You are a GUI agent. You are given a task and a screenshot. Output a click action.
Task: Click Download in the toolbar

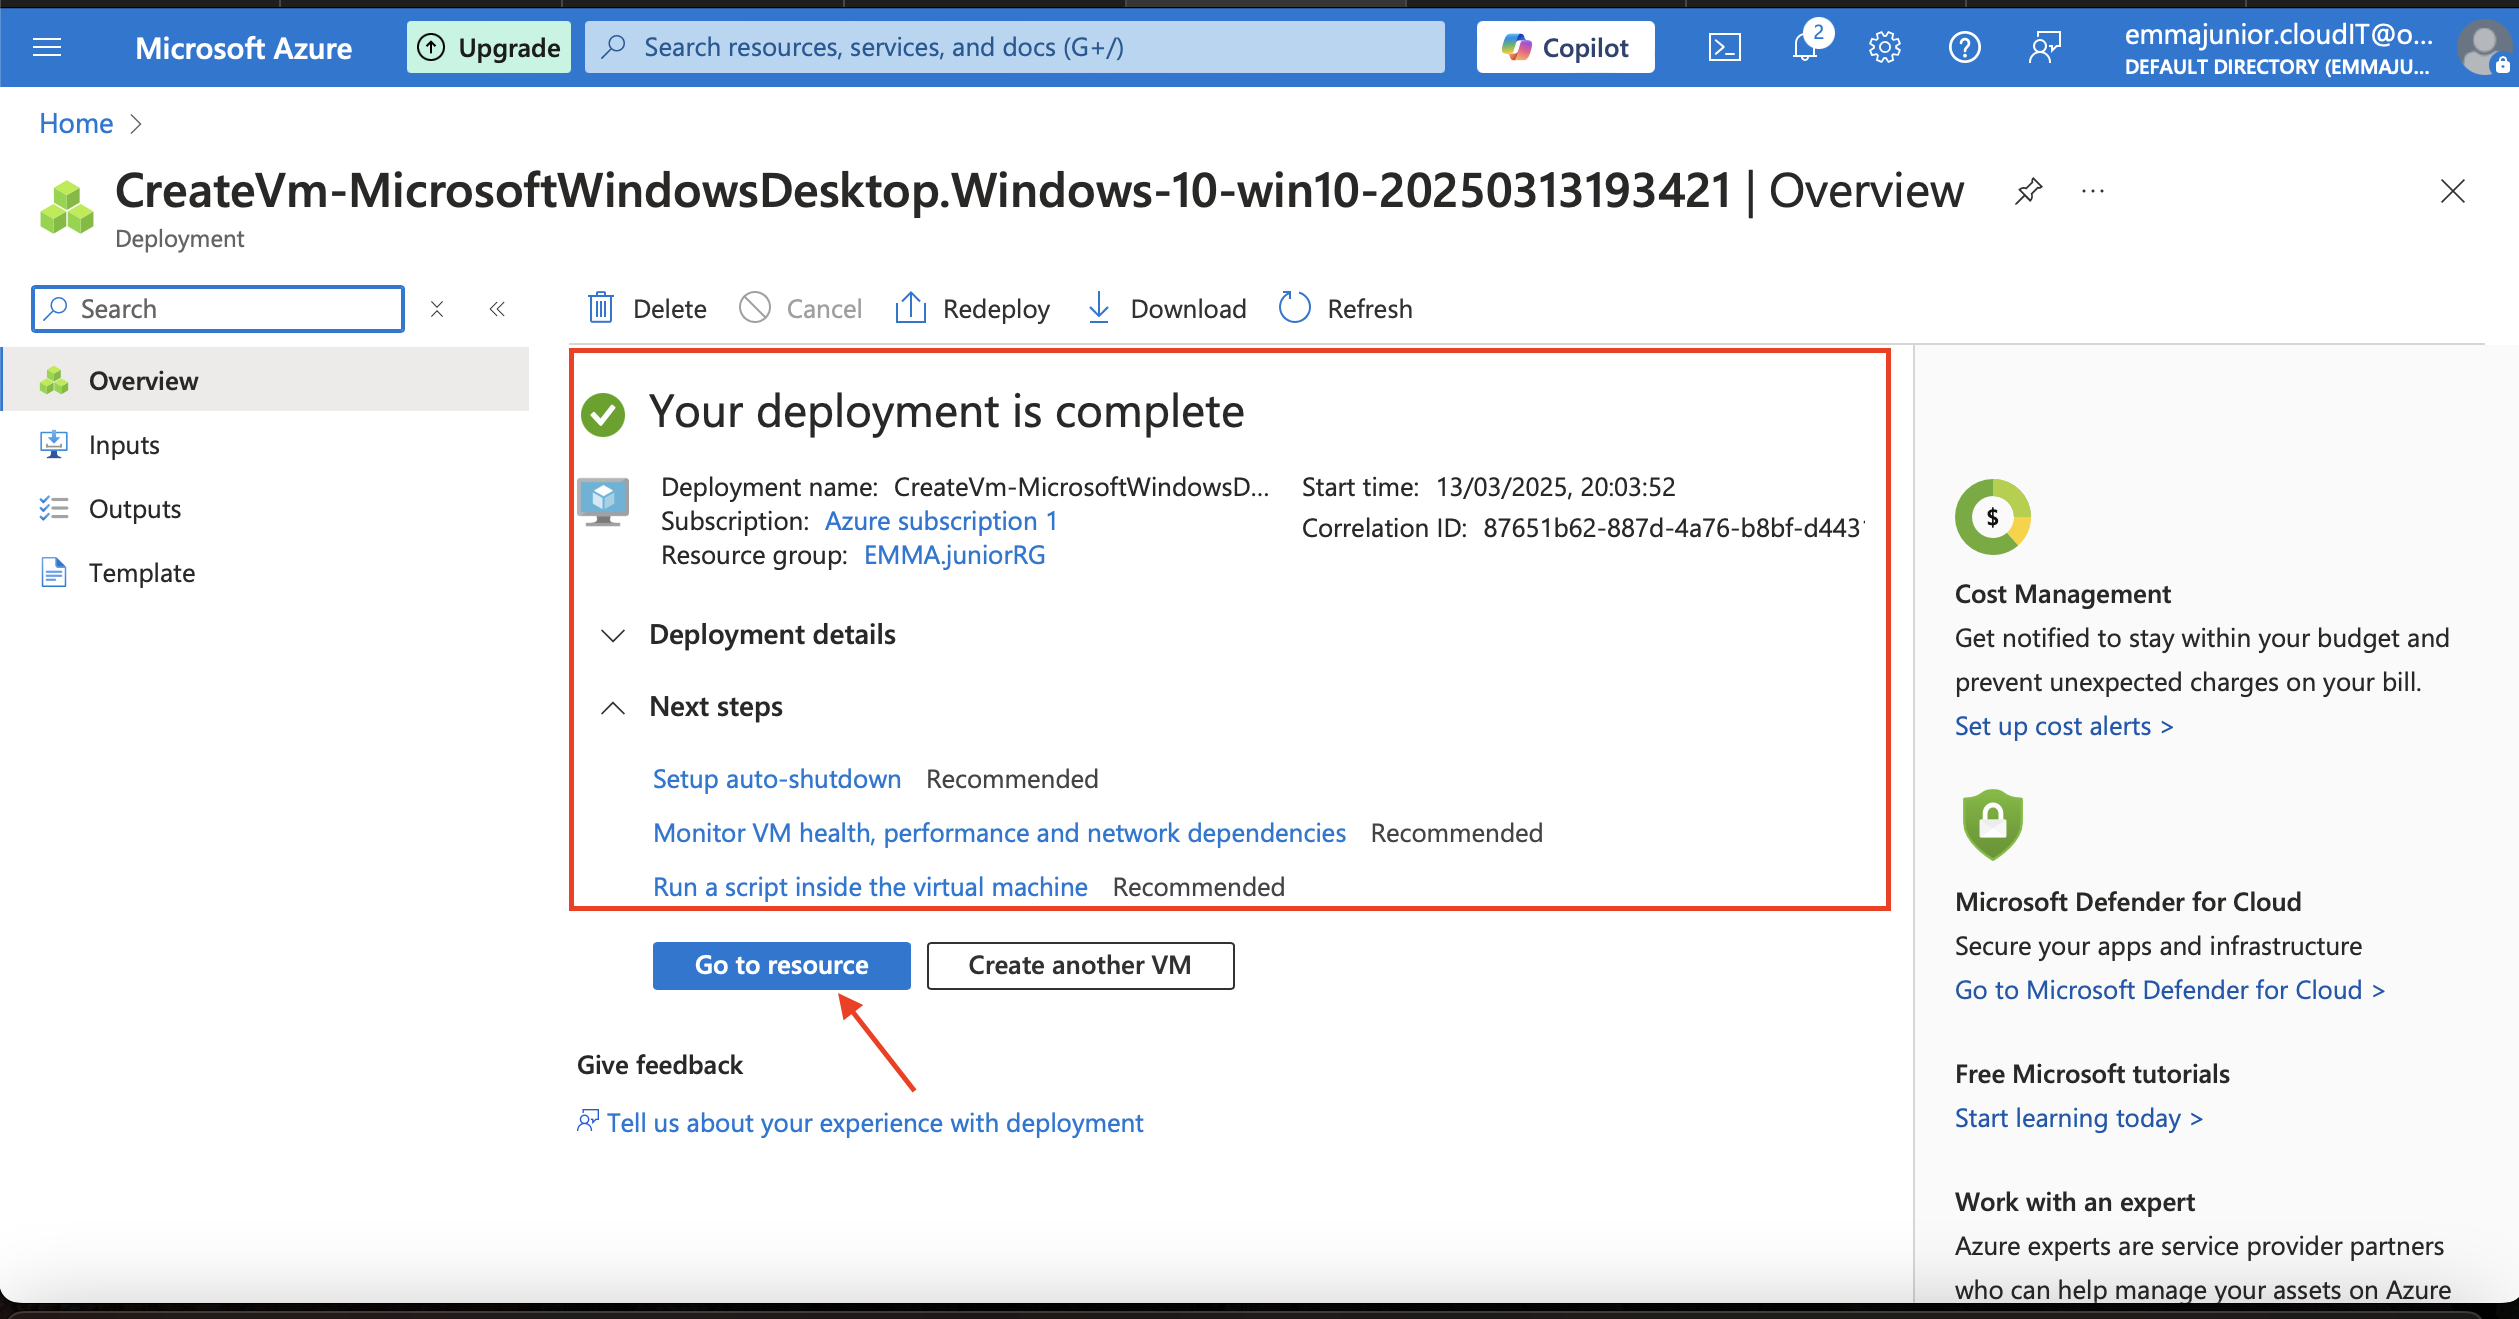(1166, 308)
